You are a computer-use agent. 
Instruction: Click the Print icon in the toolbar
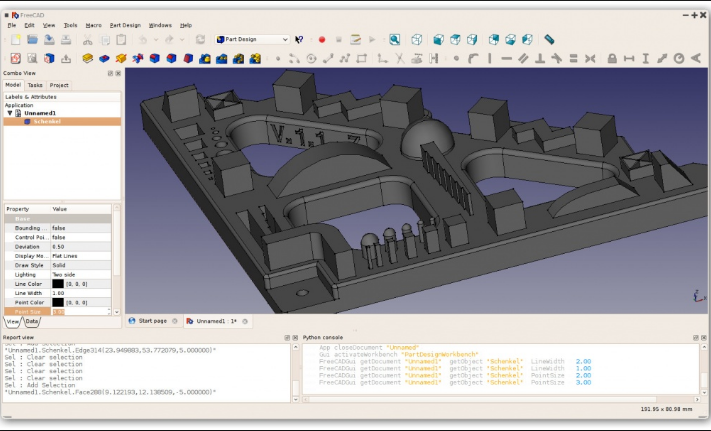(x=66, y=40)
